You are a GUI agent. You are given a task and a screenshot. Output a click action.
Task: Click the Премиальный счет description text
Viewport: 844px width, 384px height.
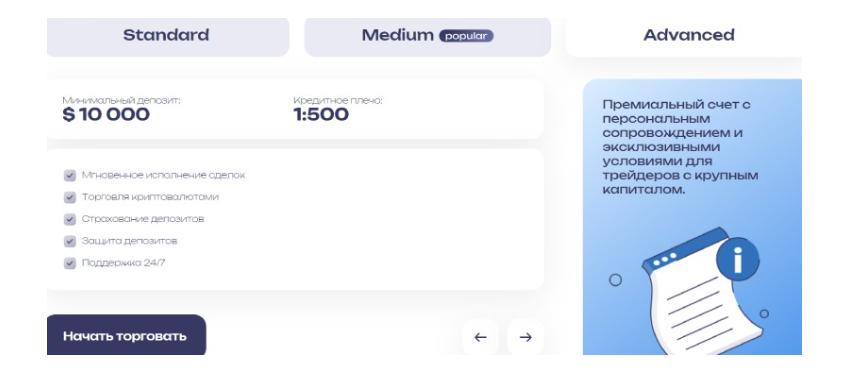point(680,146)
